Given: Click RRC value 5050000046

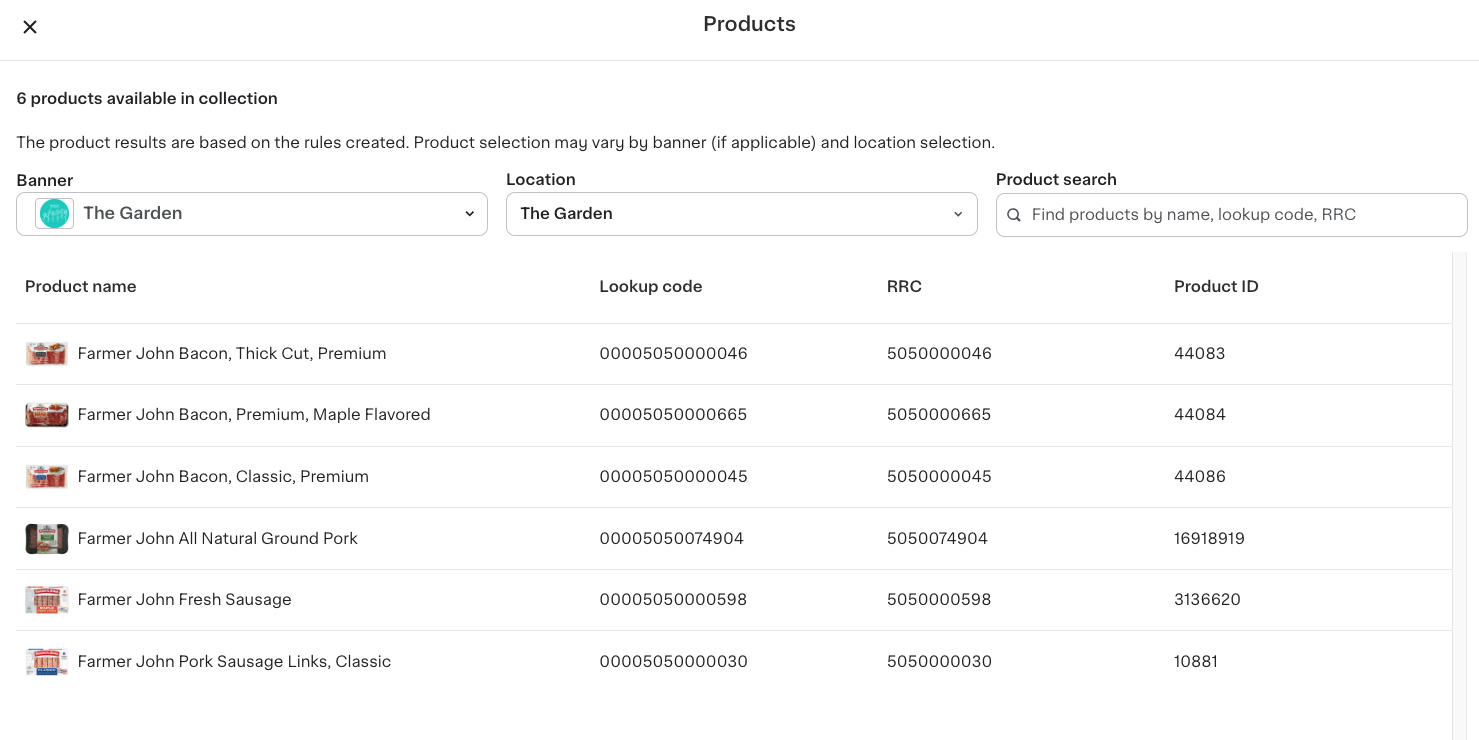Looking at the screenshot, I should (x=939, y=354).
